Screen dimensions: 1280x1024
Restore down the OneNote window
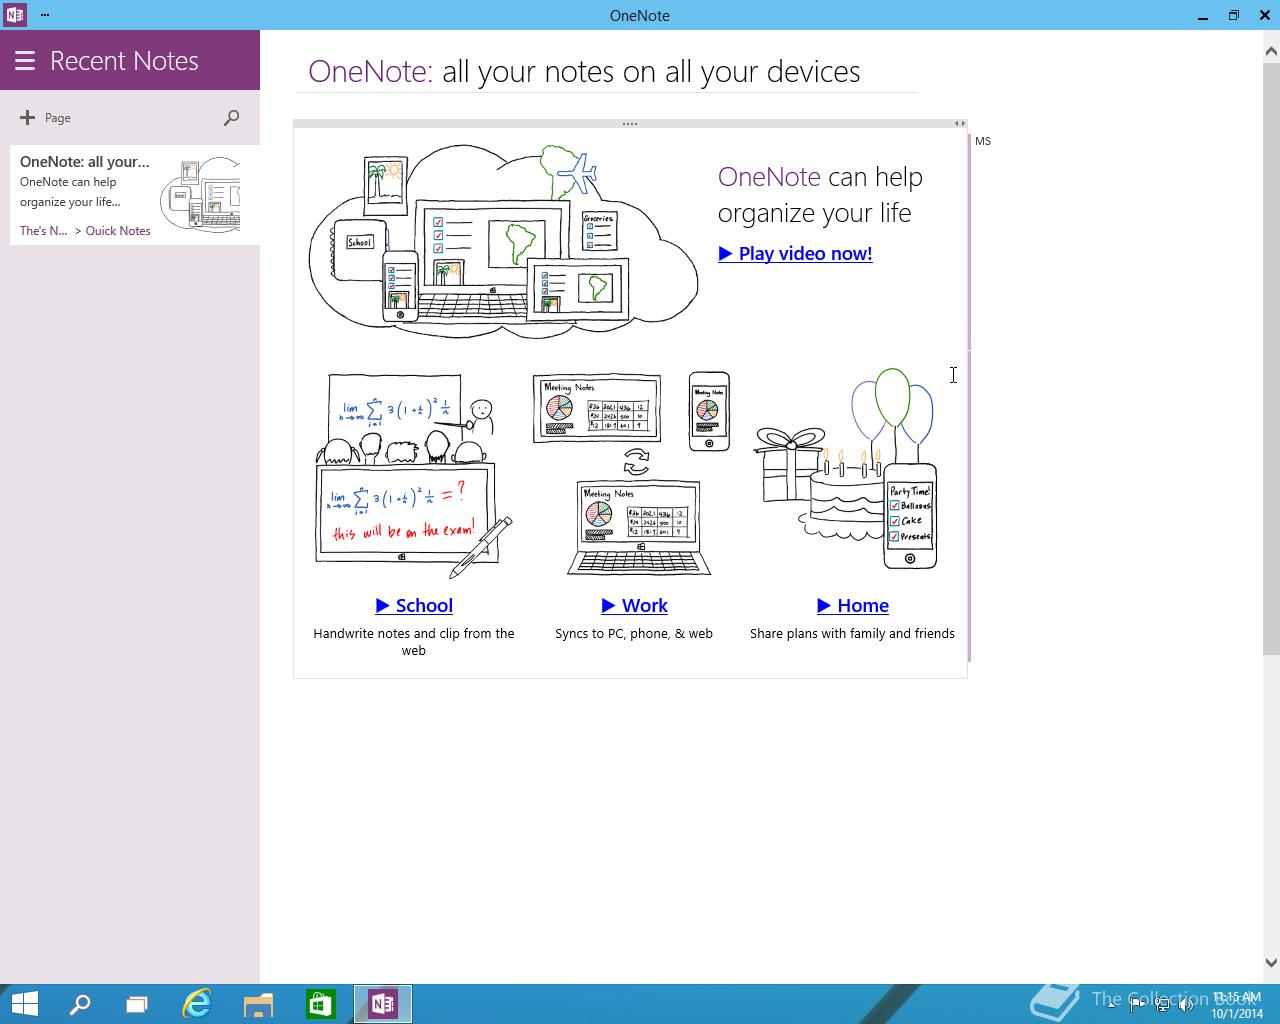click(1233, 15)
